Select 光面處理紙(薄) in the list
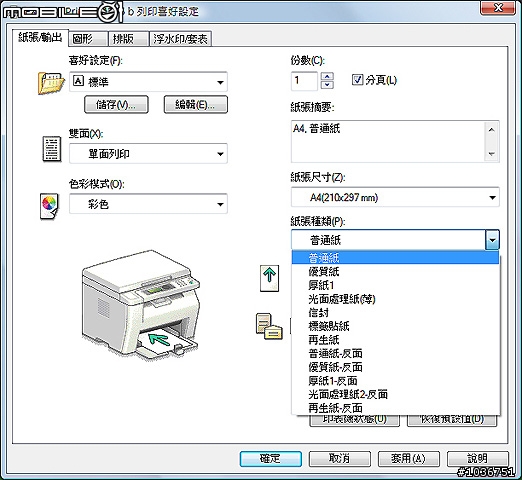Image resolution: width=522 pixels, height=480 pixels. (x=395, y=299)
